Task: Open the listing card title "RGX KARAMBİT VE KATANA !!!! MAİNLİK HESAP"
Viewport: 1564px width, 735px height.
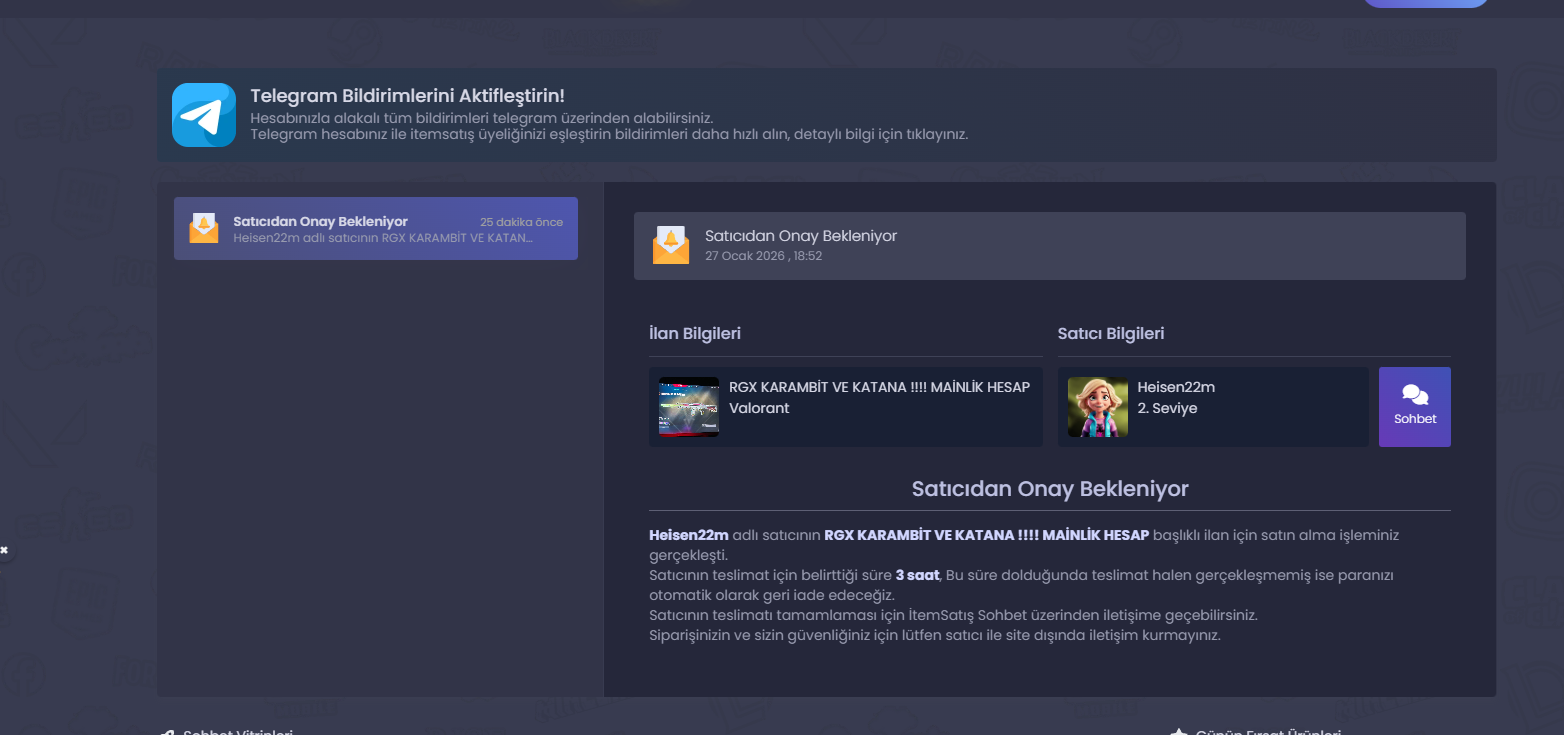Action: 879,387
